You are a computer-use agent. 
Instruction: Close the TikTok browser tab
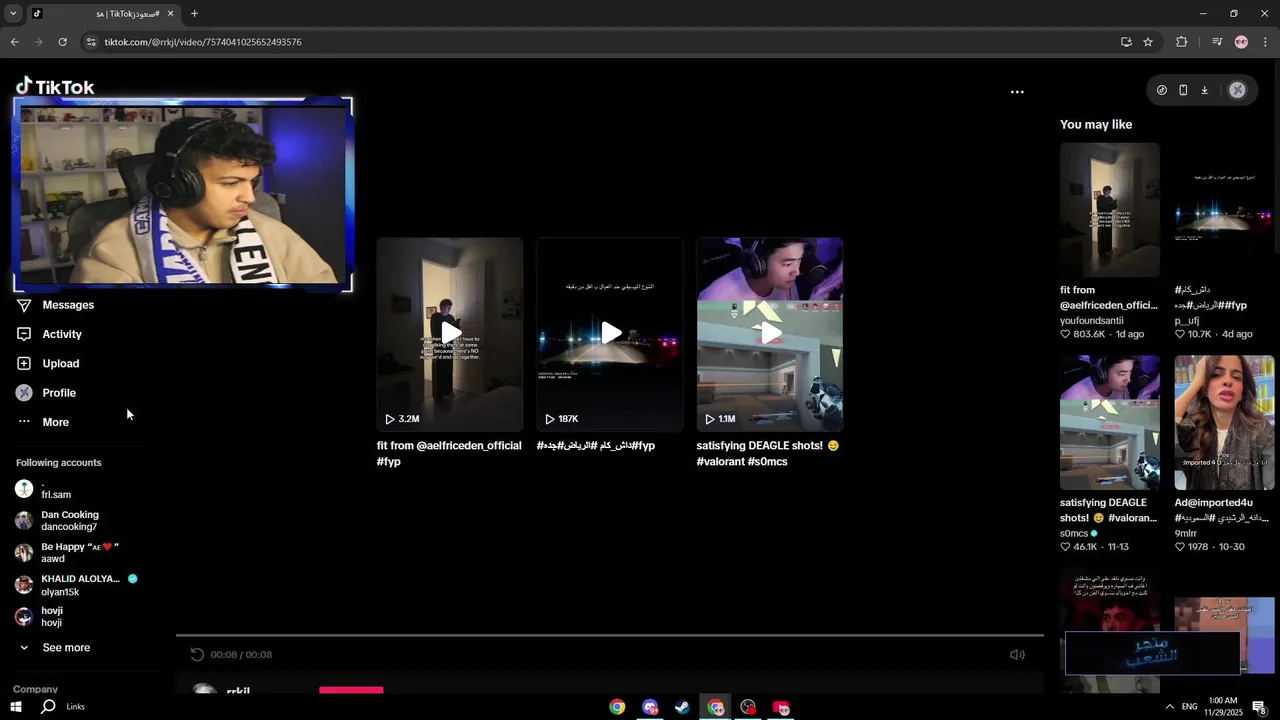(x=170, y=14)
